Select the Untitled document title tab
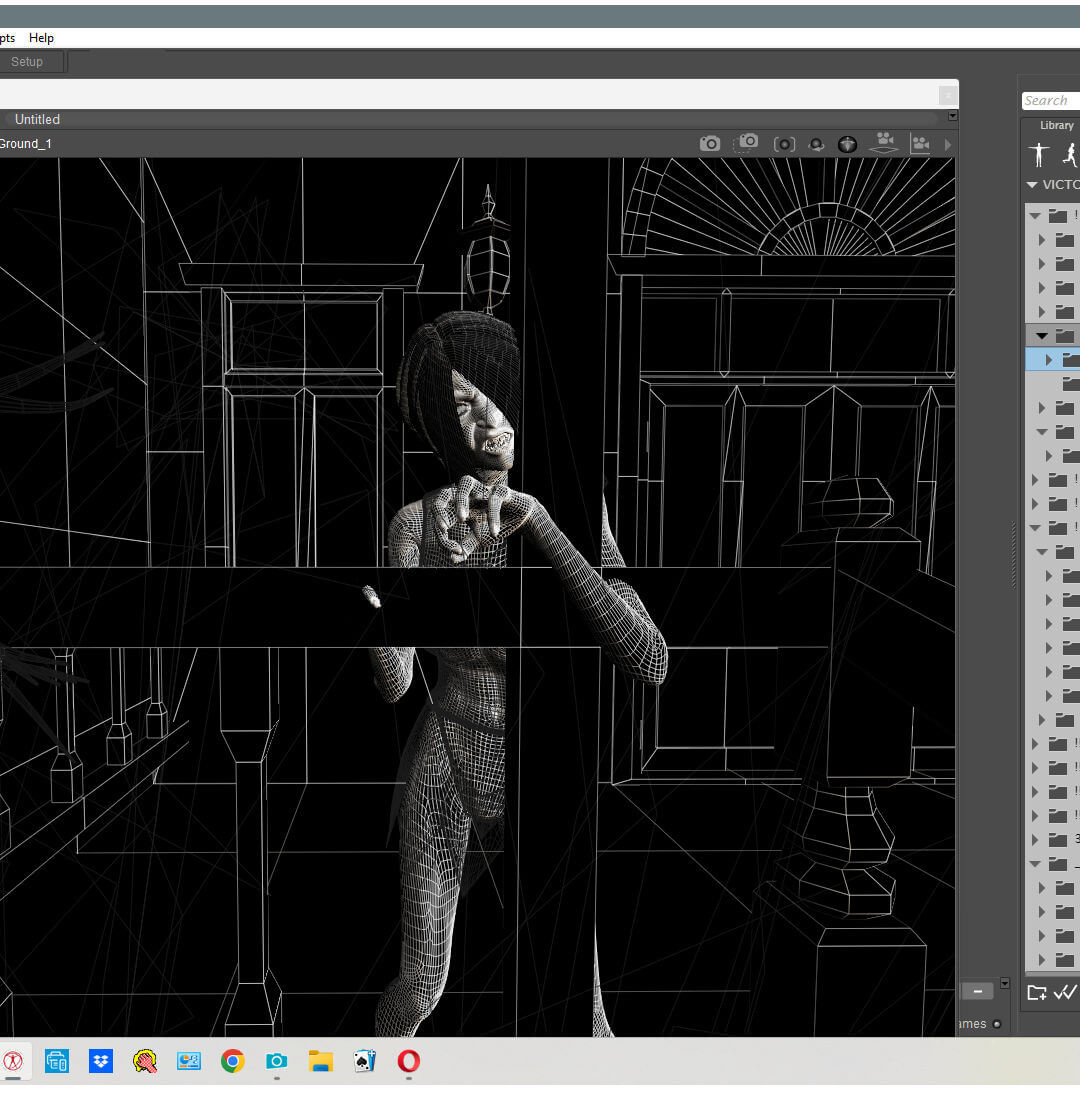 point(38,119)
